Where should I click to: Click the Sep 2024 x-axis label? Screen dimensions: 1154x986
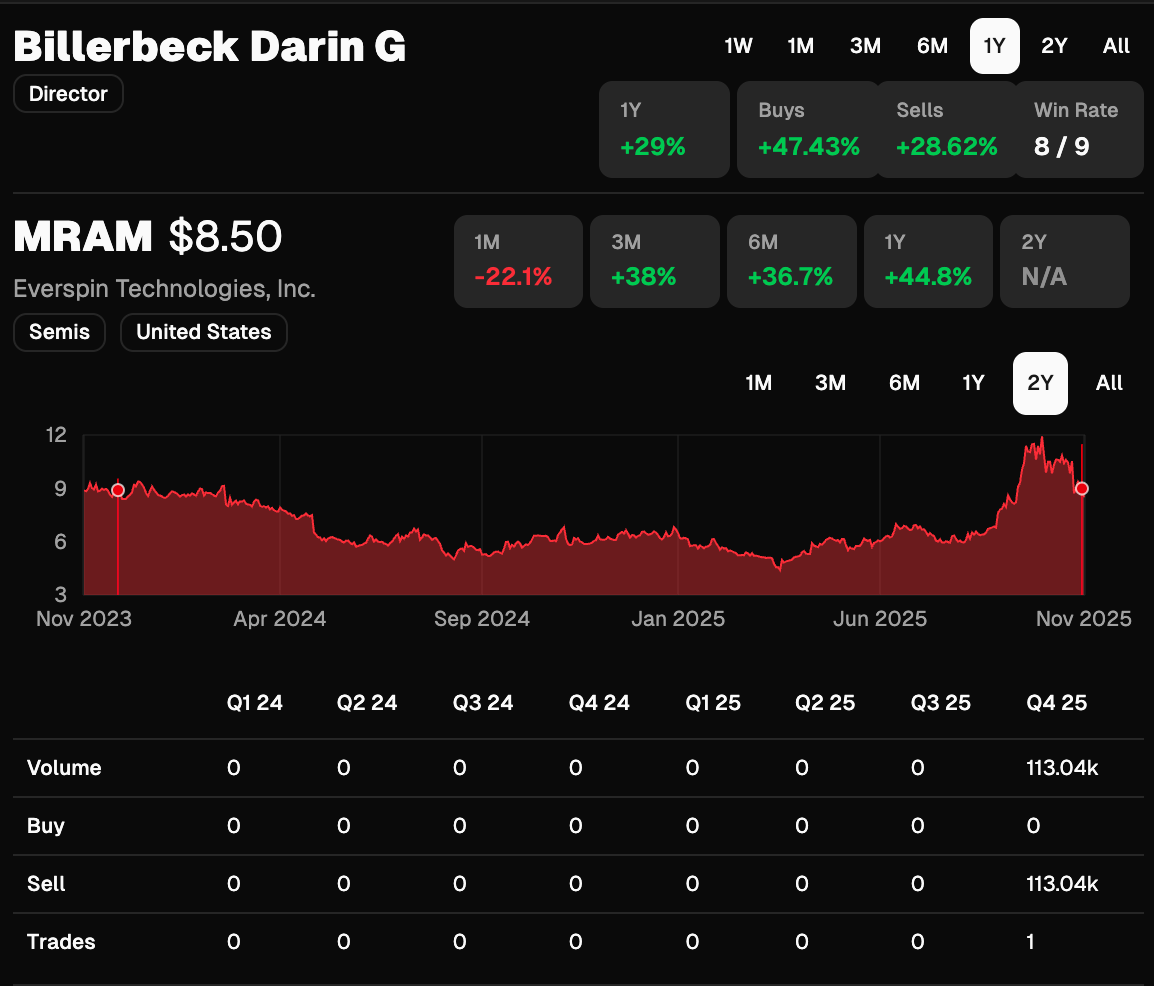(x=482, y=619)
